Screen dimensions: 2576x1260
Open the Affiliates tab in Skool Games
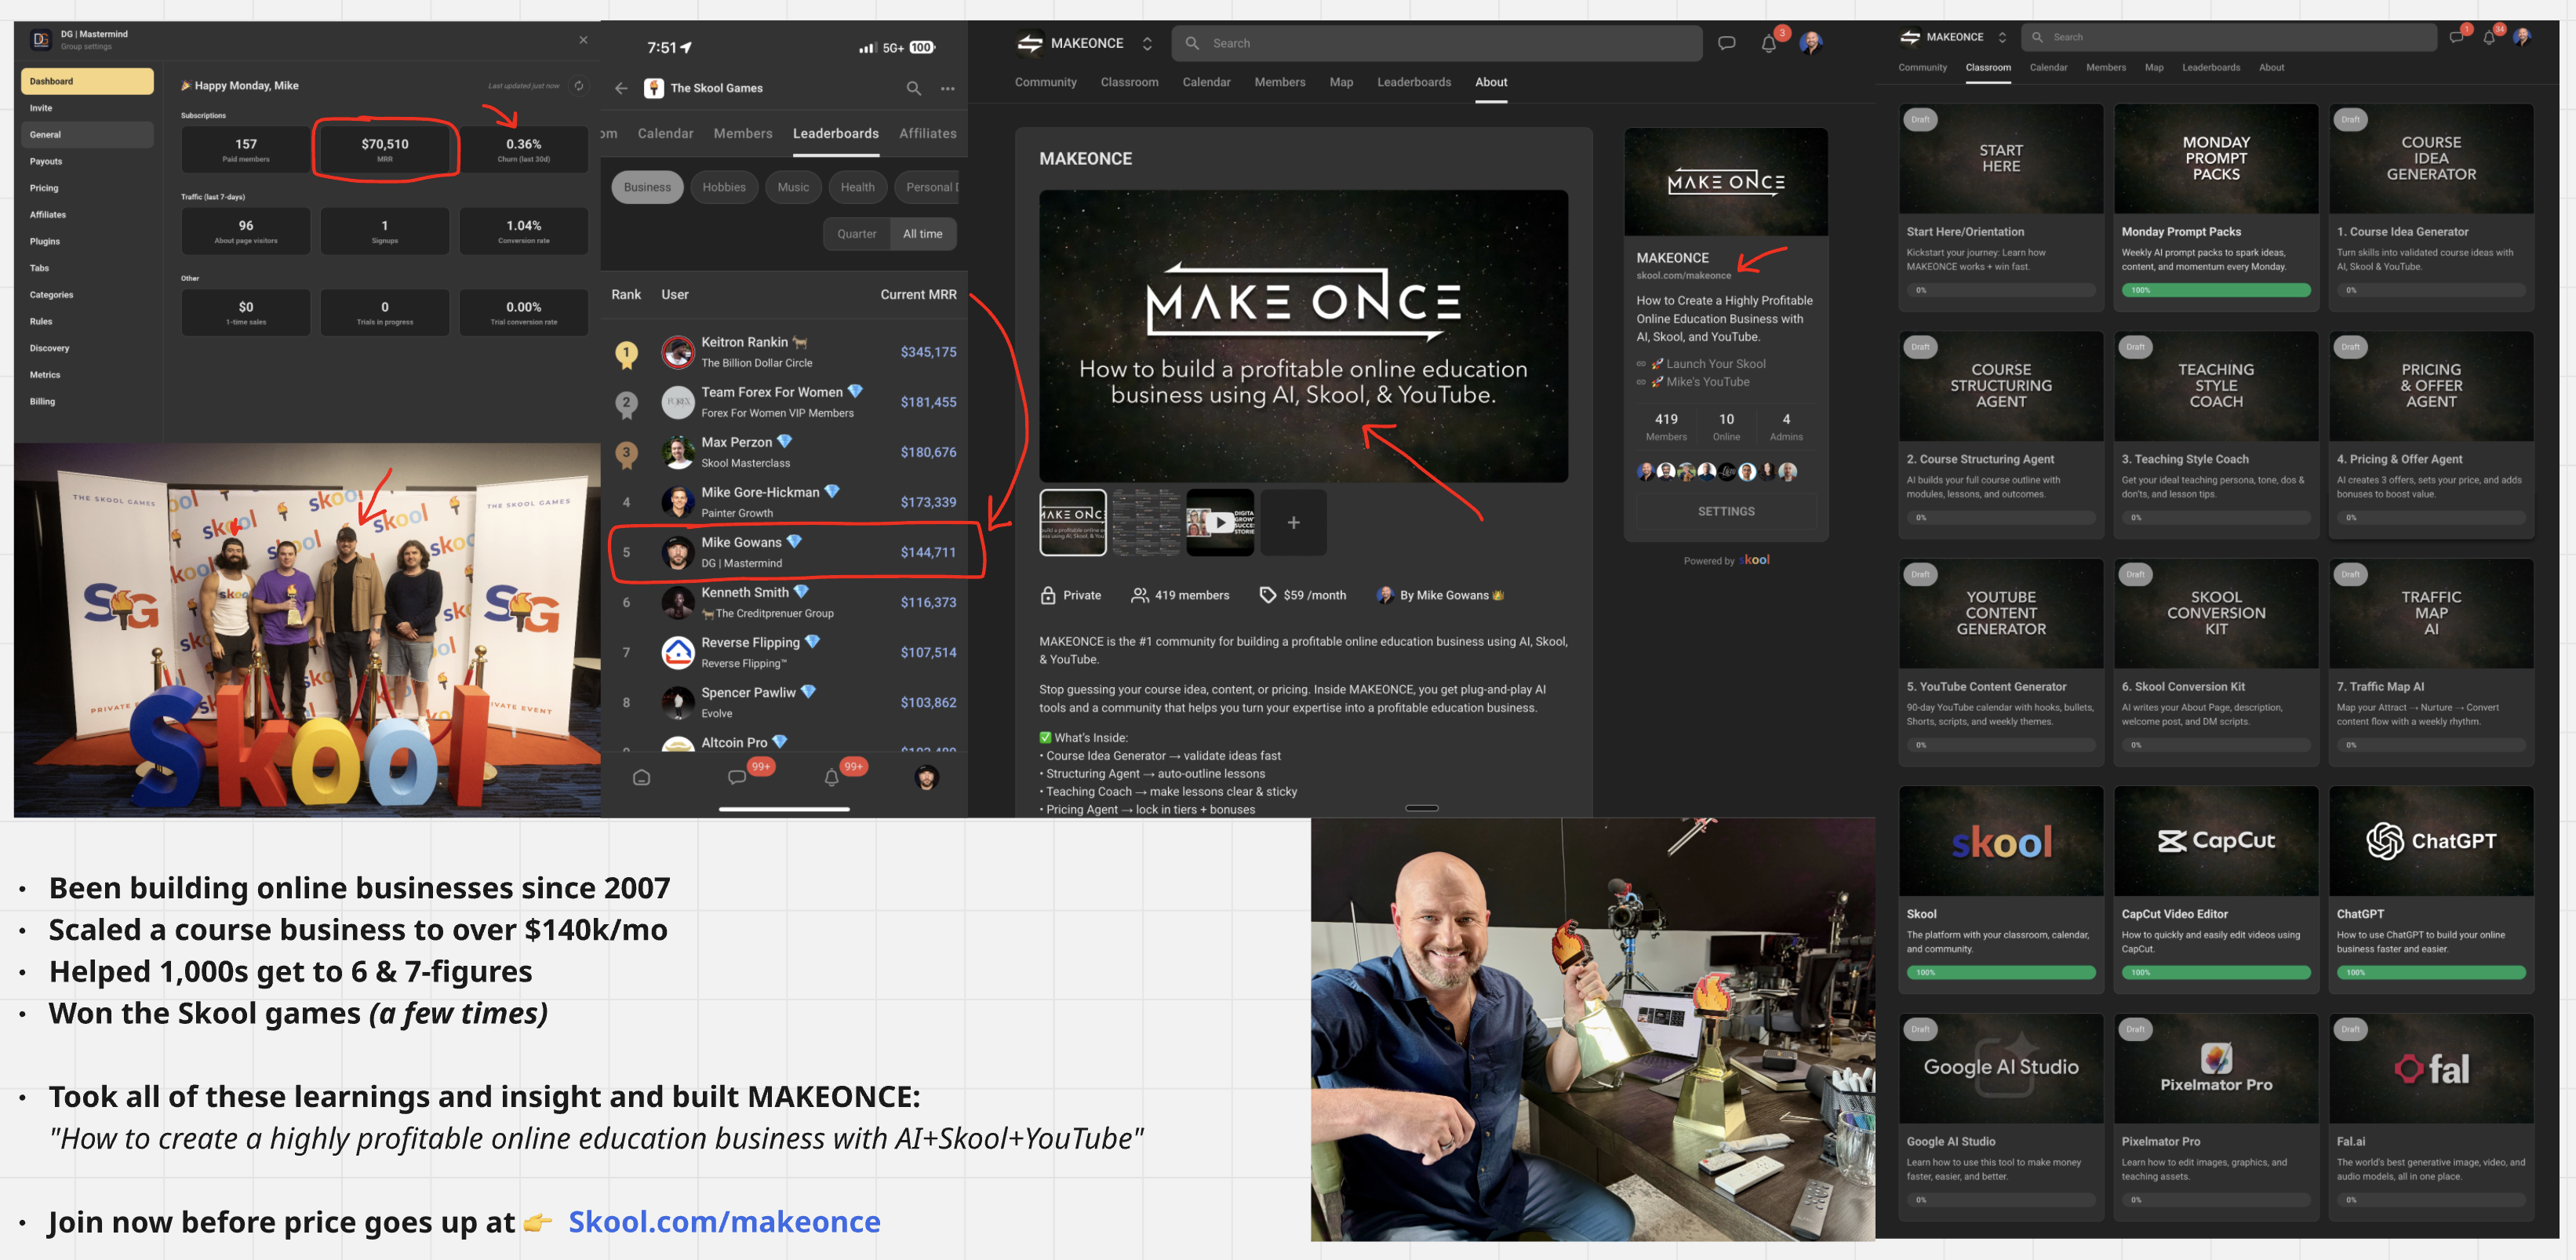[927, 134]
